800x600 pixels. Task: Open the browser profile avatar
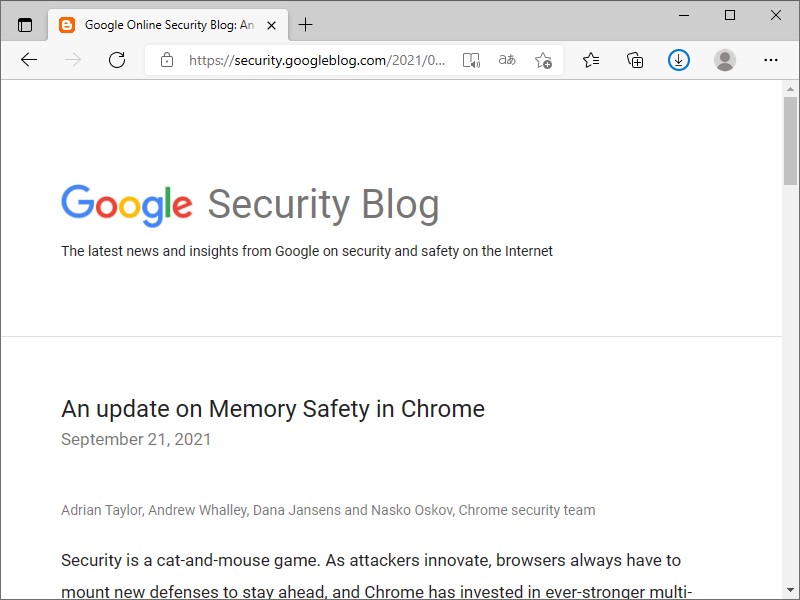[724, 60]
